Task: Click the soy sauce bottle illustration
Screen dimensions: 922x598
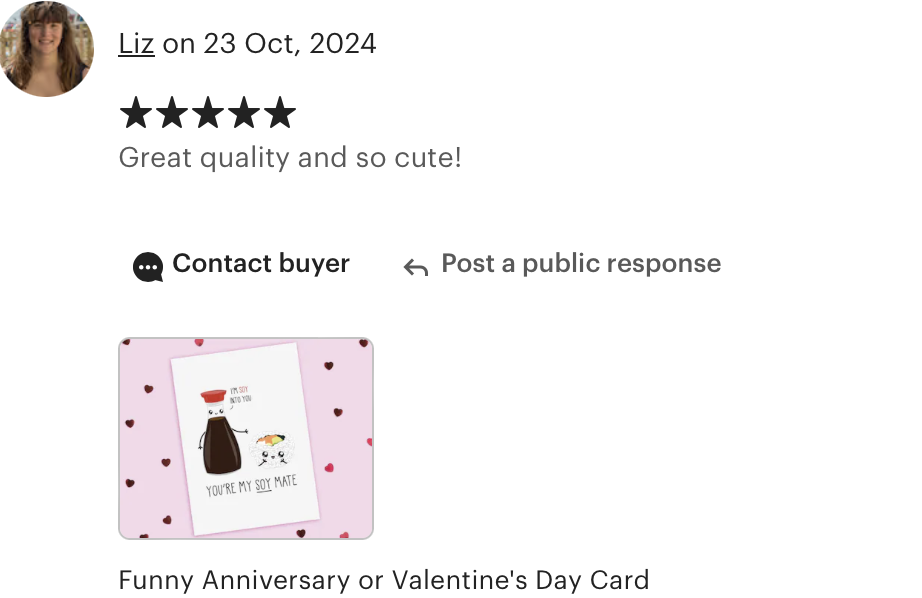Action: click(222, 431)
